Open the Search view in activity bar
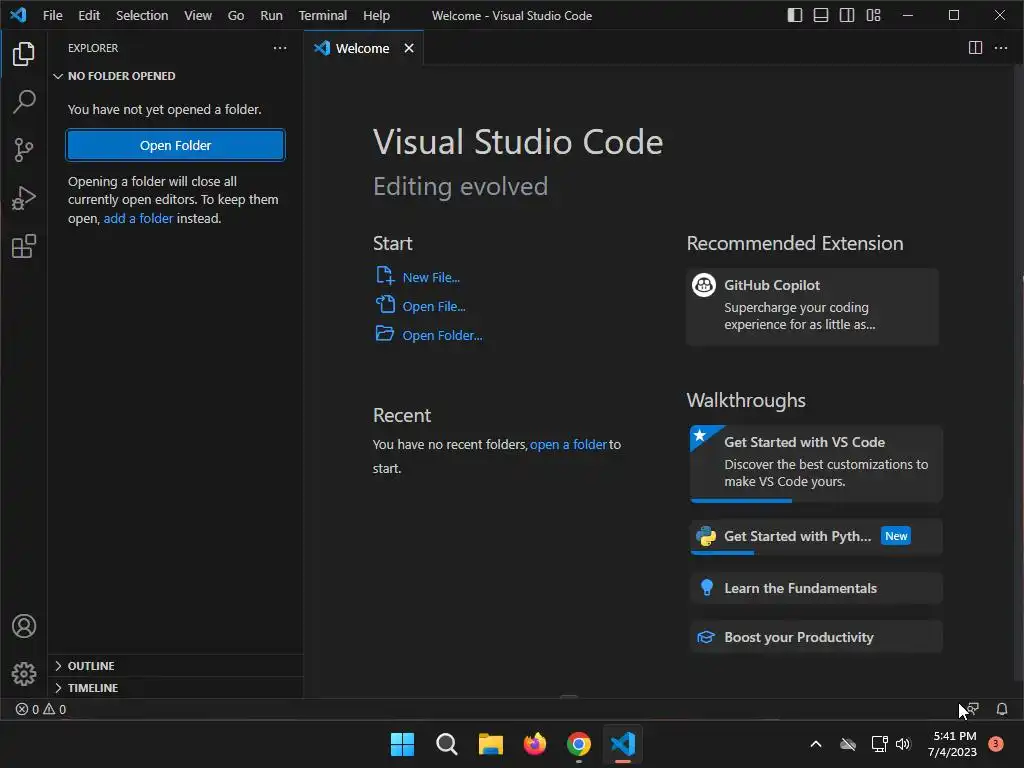The width and height of the screenshot is (1024, 768). coord(24,102)
